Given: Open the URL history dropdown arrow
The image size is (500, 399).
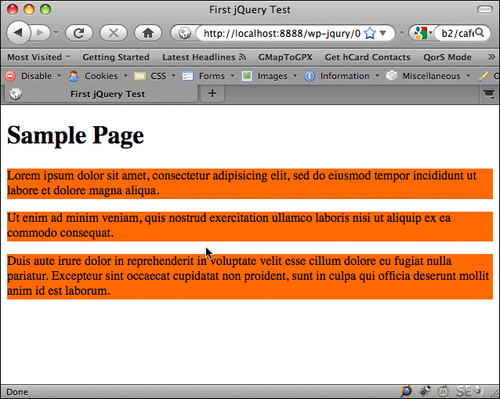Looking at the screenshot, I should coord(383,33).
